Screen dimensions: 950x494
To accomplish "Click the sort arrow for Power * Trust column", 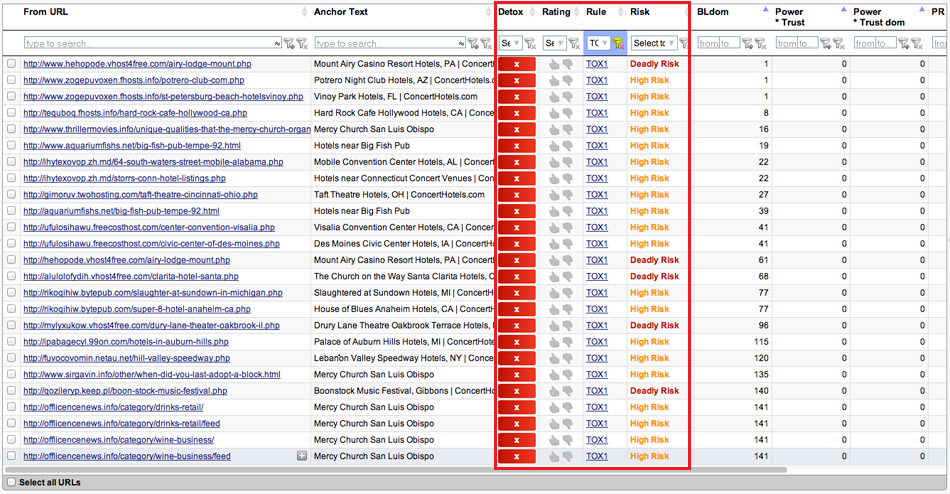I will [843, 10].
